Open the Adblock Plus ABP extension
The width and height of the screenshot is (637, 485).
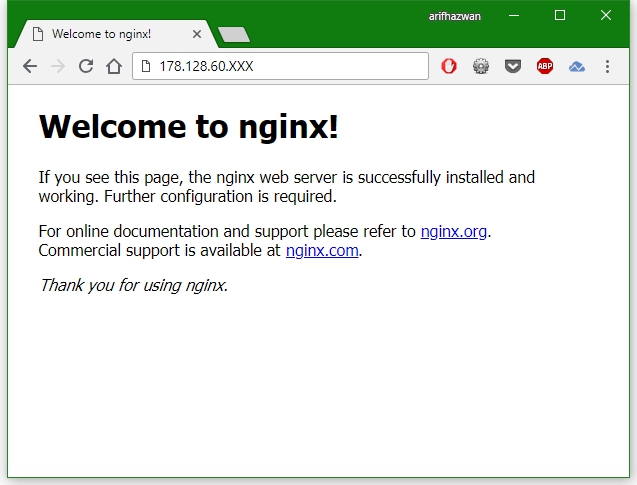coord(545,66)
